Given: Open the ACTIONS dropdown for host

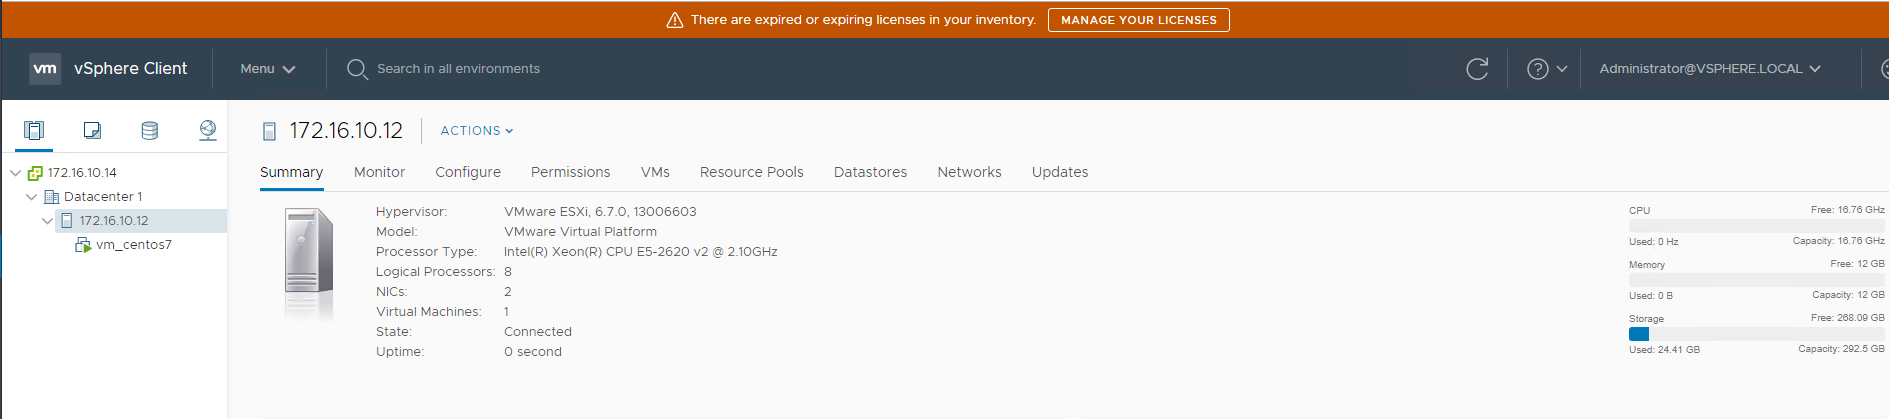Looking at the screenshot, I should (x=477, y=131).
